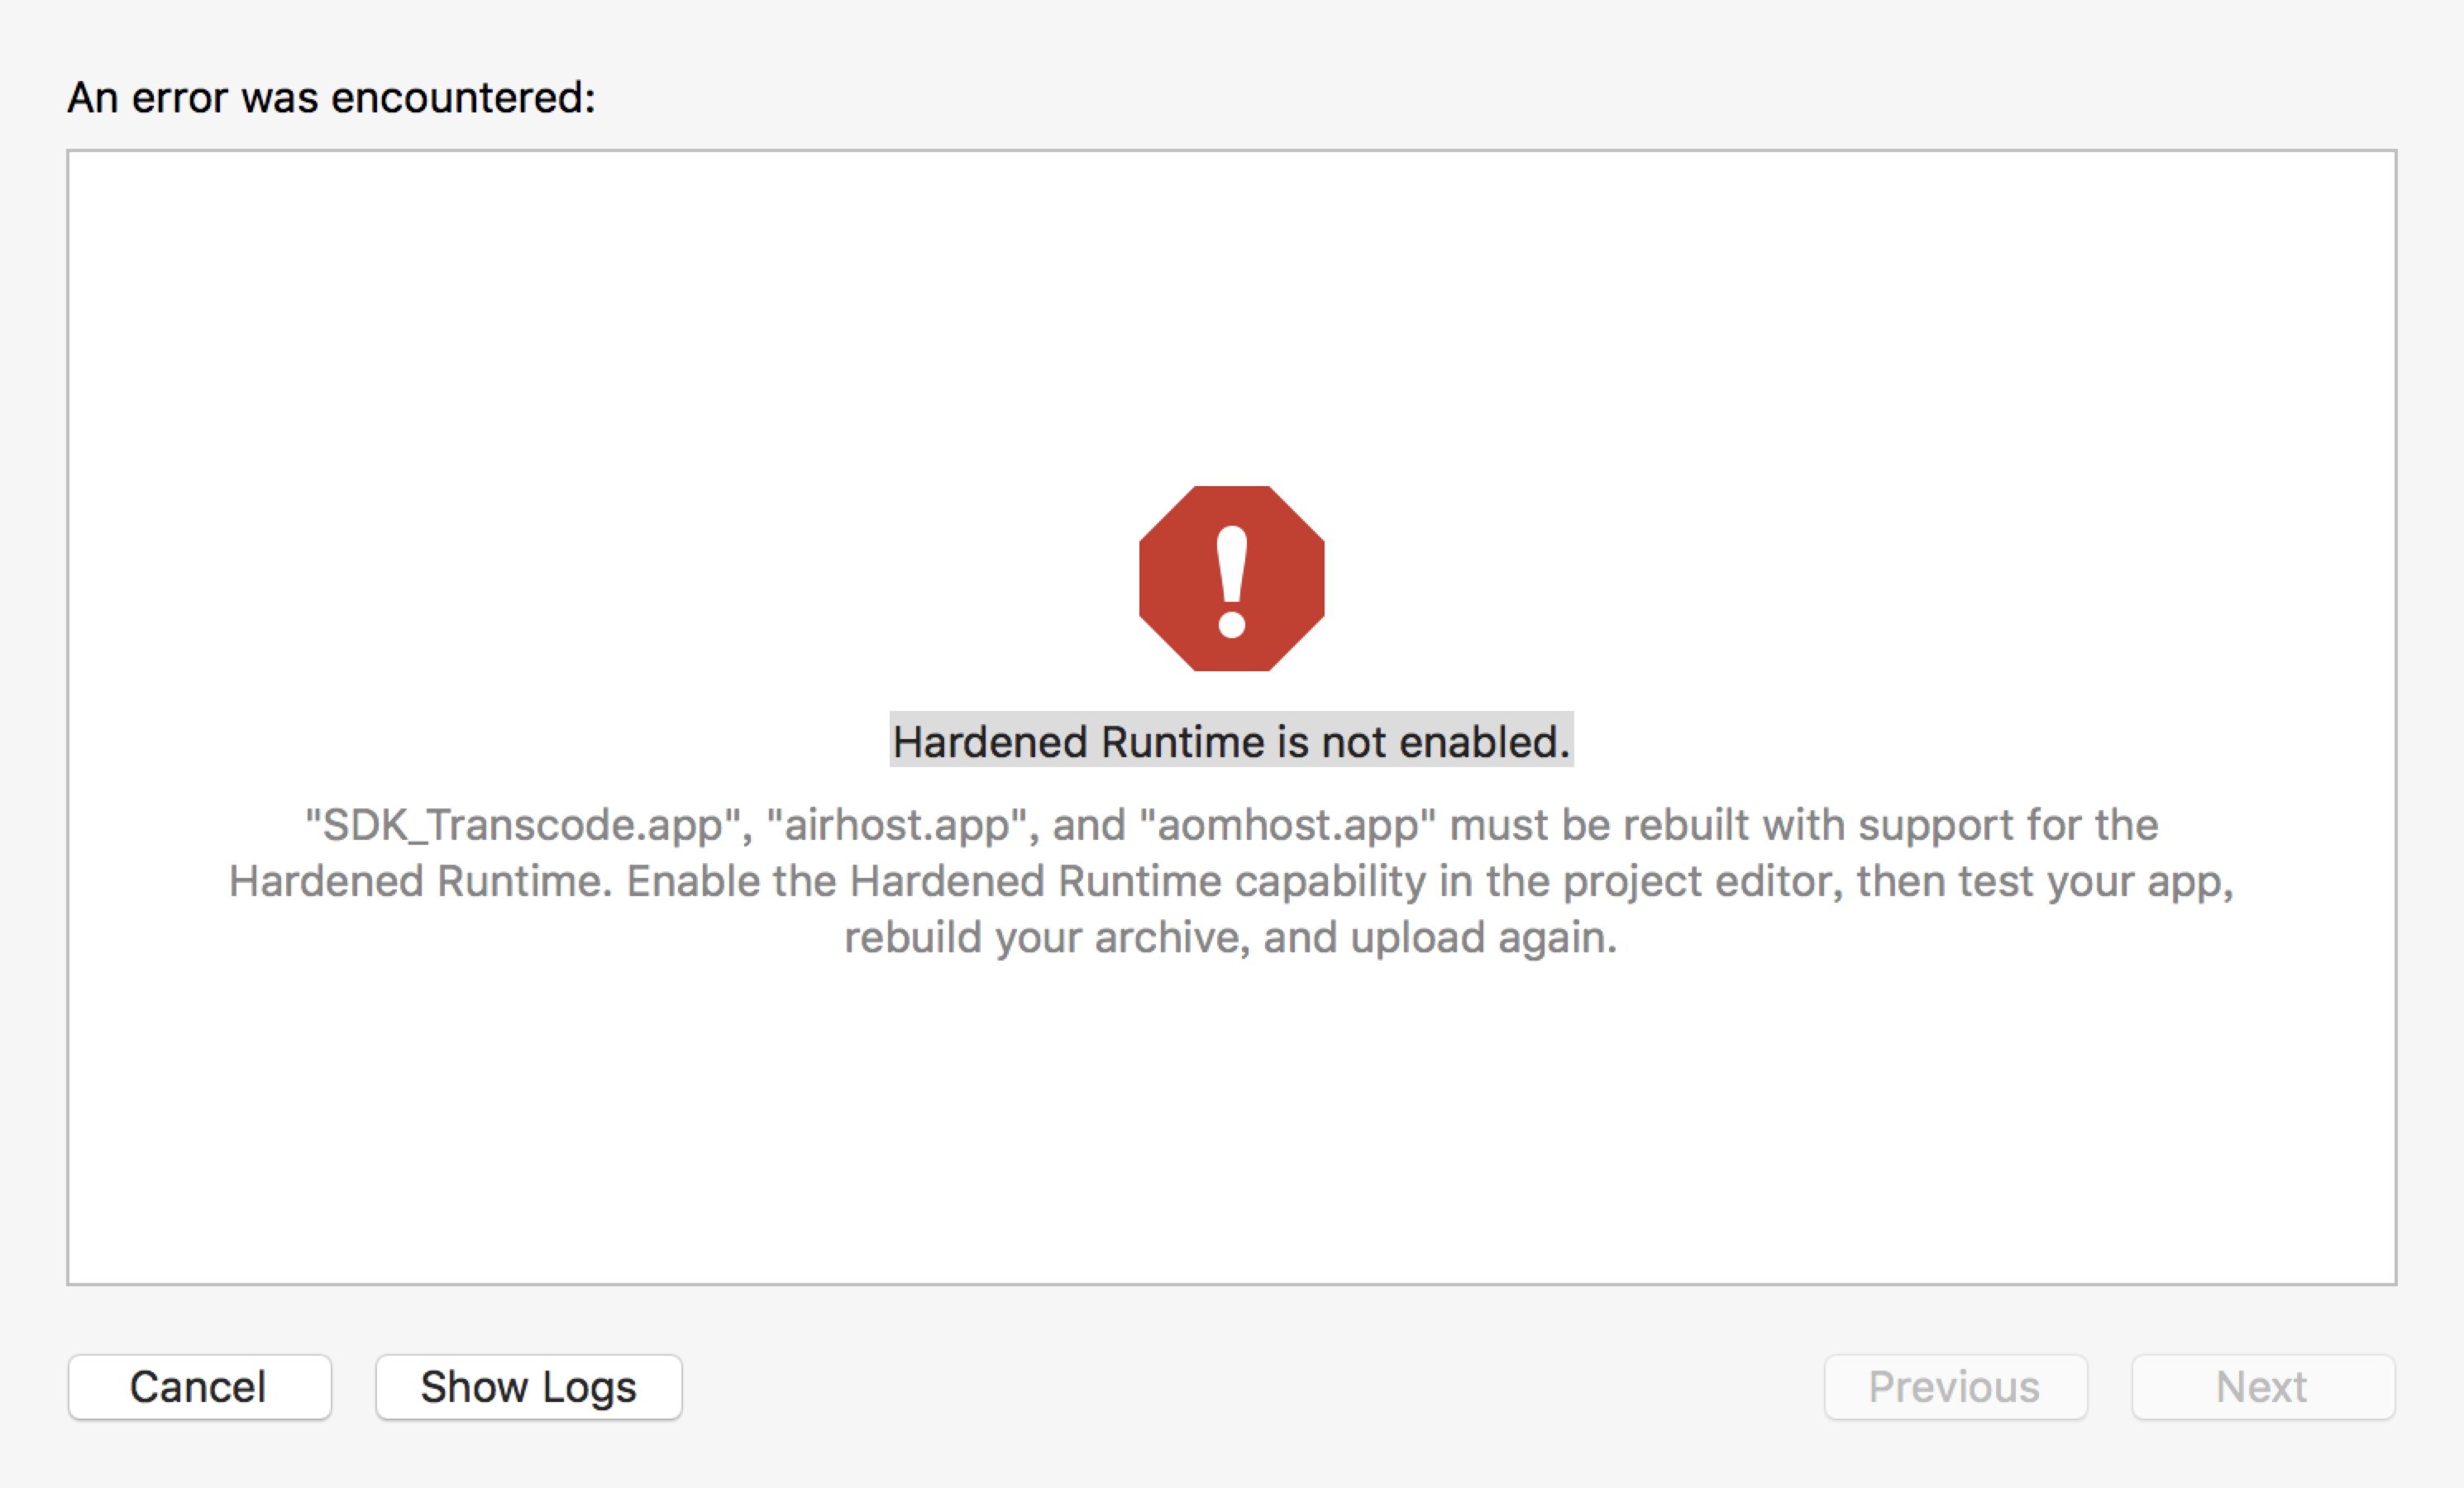Select the 'Hardened Runtime is not enabled.' heading
The image size is (2464, 1488).
click(1231, 741)
